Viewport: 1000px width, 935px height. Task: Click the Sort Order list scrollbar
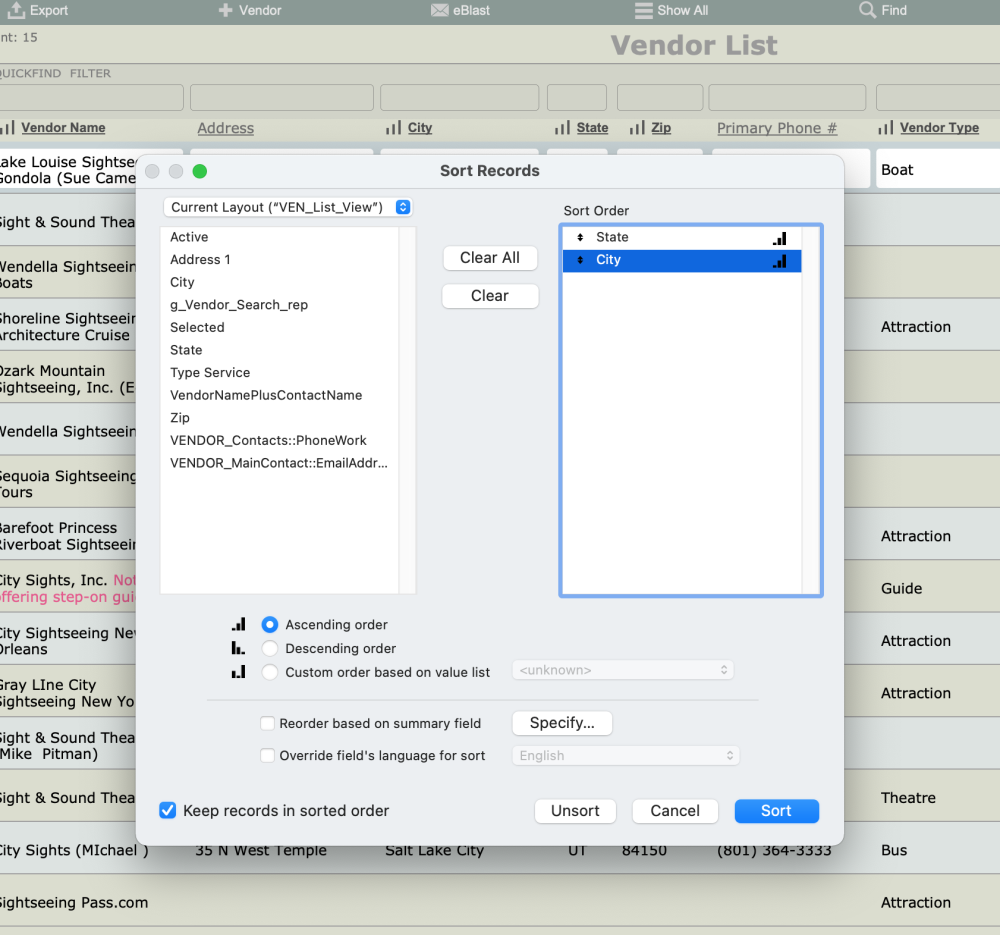(x=811, y=410)
